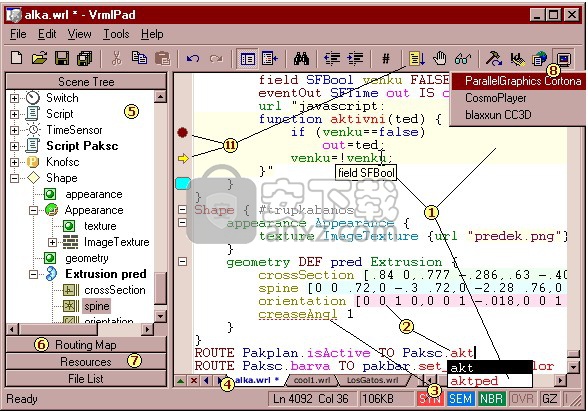Viewport: 588px width, 411px height.
Task: Switch to the cool1.wrl tab
Action: 312,380
